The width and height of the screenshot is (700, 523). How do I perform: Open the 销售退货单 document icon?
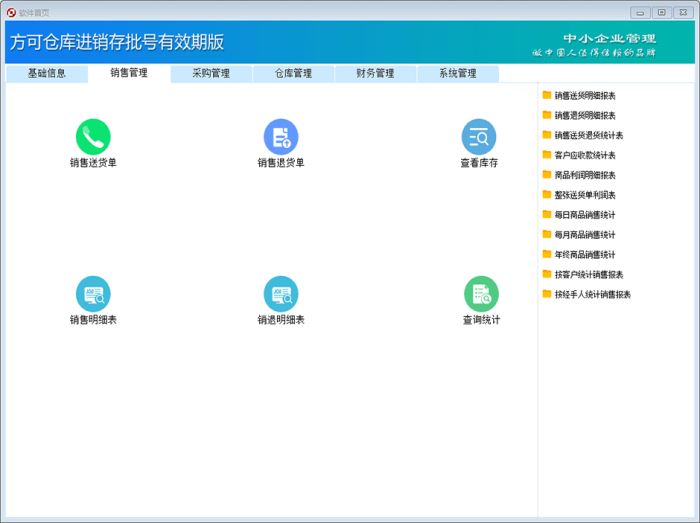281,137
